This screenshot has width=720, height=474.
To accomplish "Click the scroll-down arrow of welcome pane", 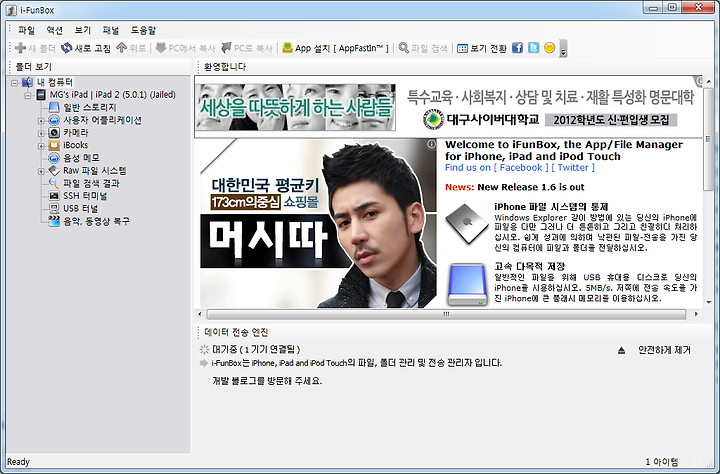I will (x=708, y=303).
